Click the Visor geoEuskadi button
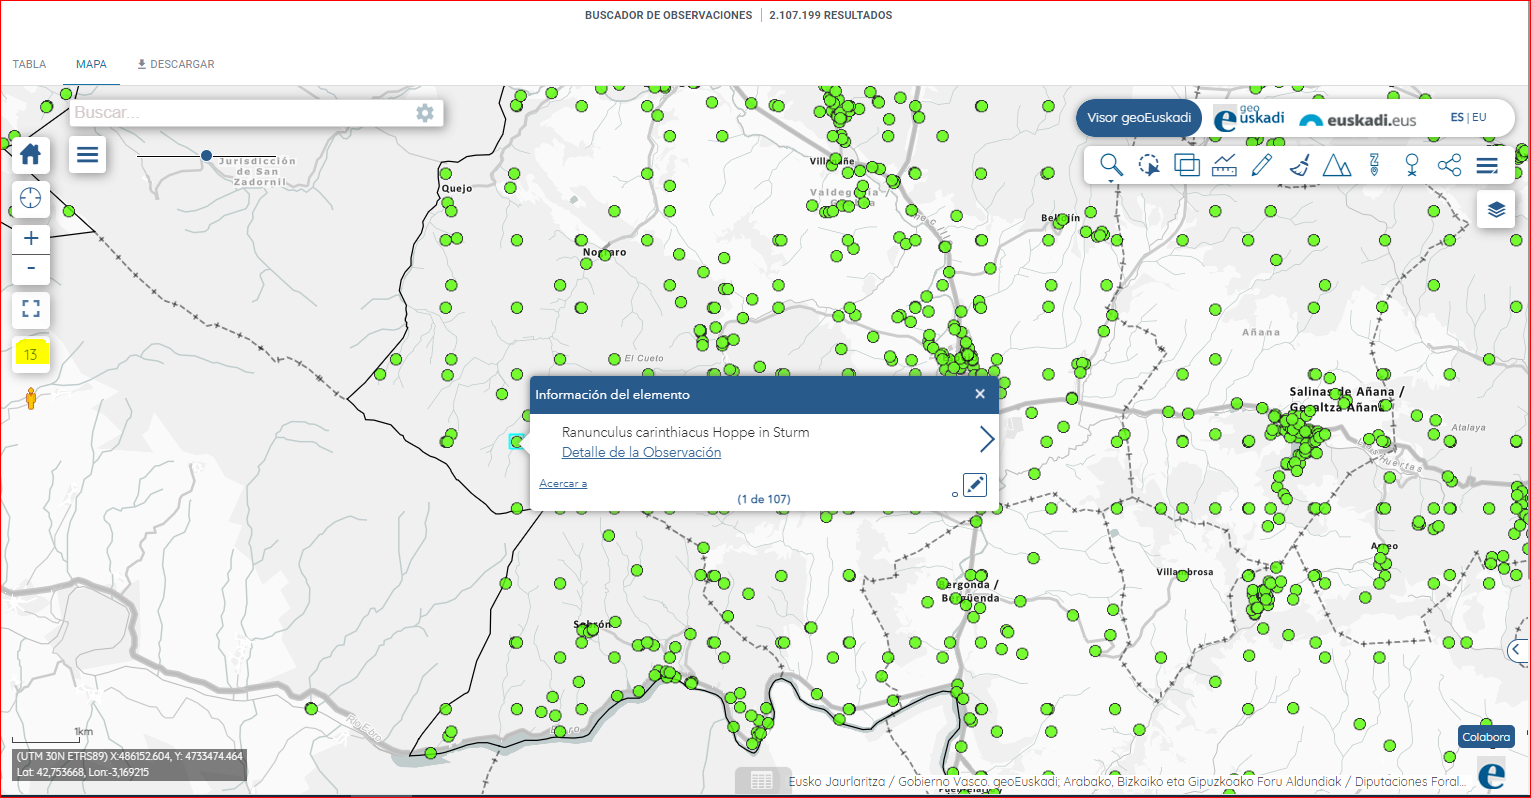This screenshot has height=798, width=1531. click(1138, 118)
